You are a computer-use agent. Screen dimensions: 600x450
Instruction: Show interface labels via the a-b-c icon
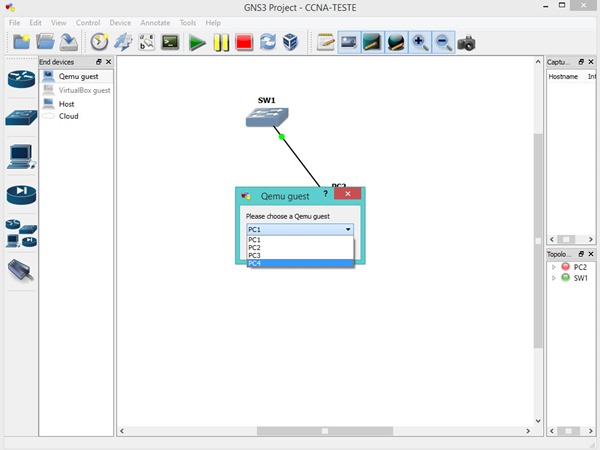tap(147, 42)
